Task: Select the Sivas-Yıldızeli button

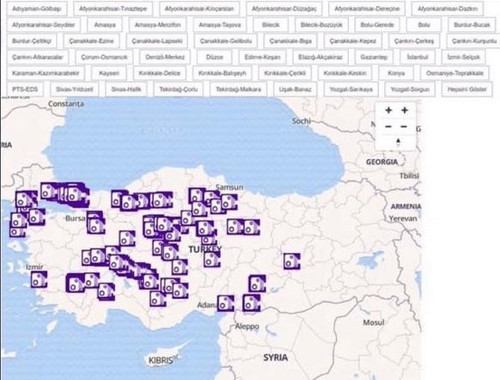Action: [75, 89]
